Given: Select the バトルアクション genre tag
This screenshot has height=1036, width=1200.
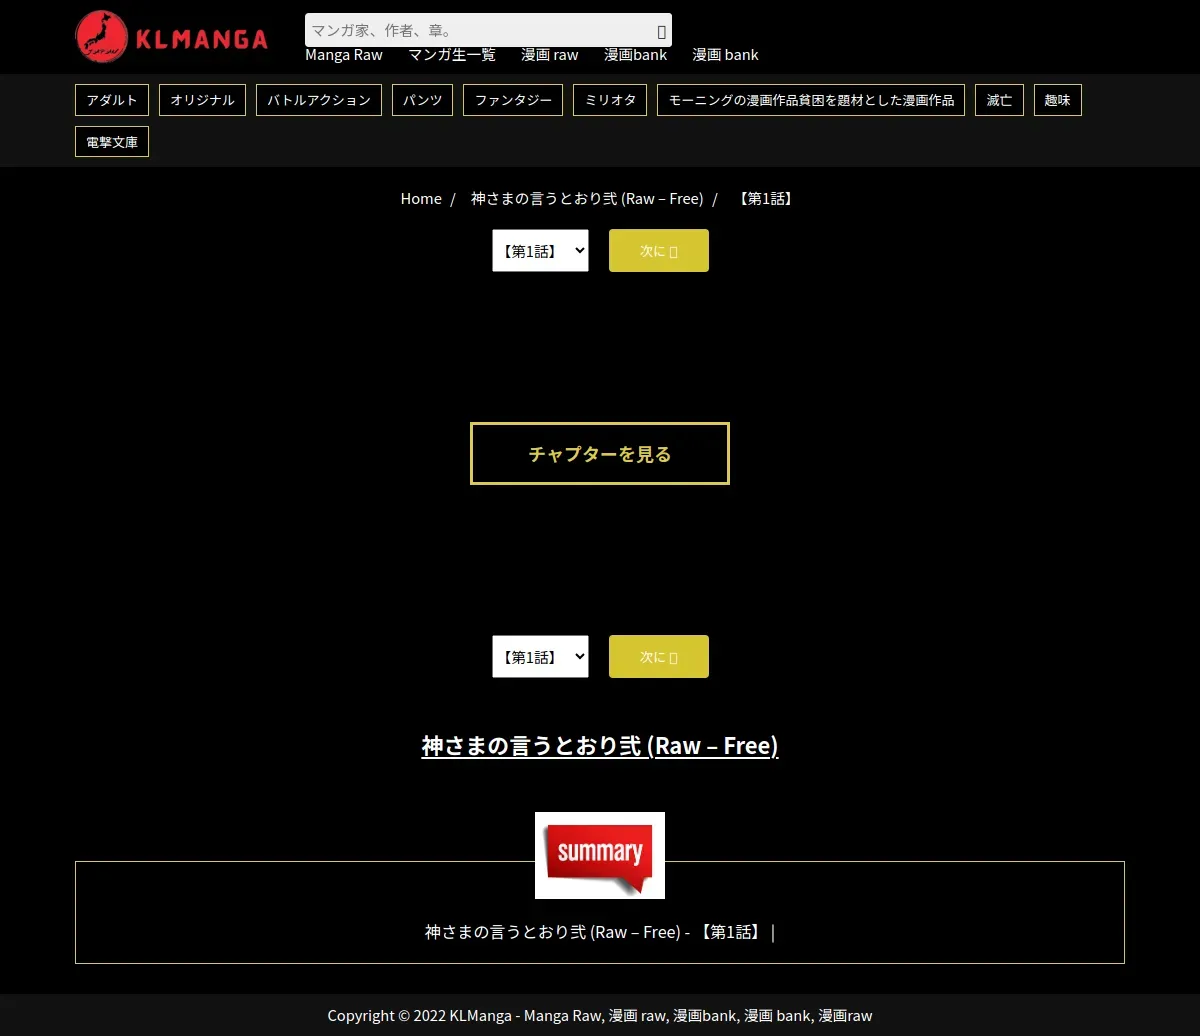Looking at the screenshot, I should 319,100.
